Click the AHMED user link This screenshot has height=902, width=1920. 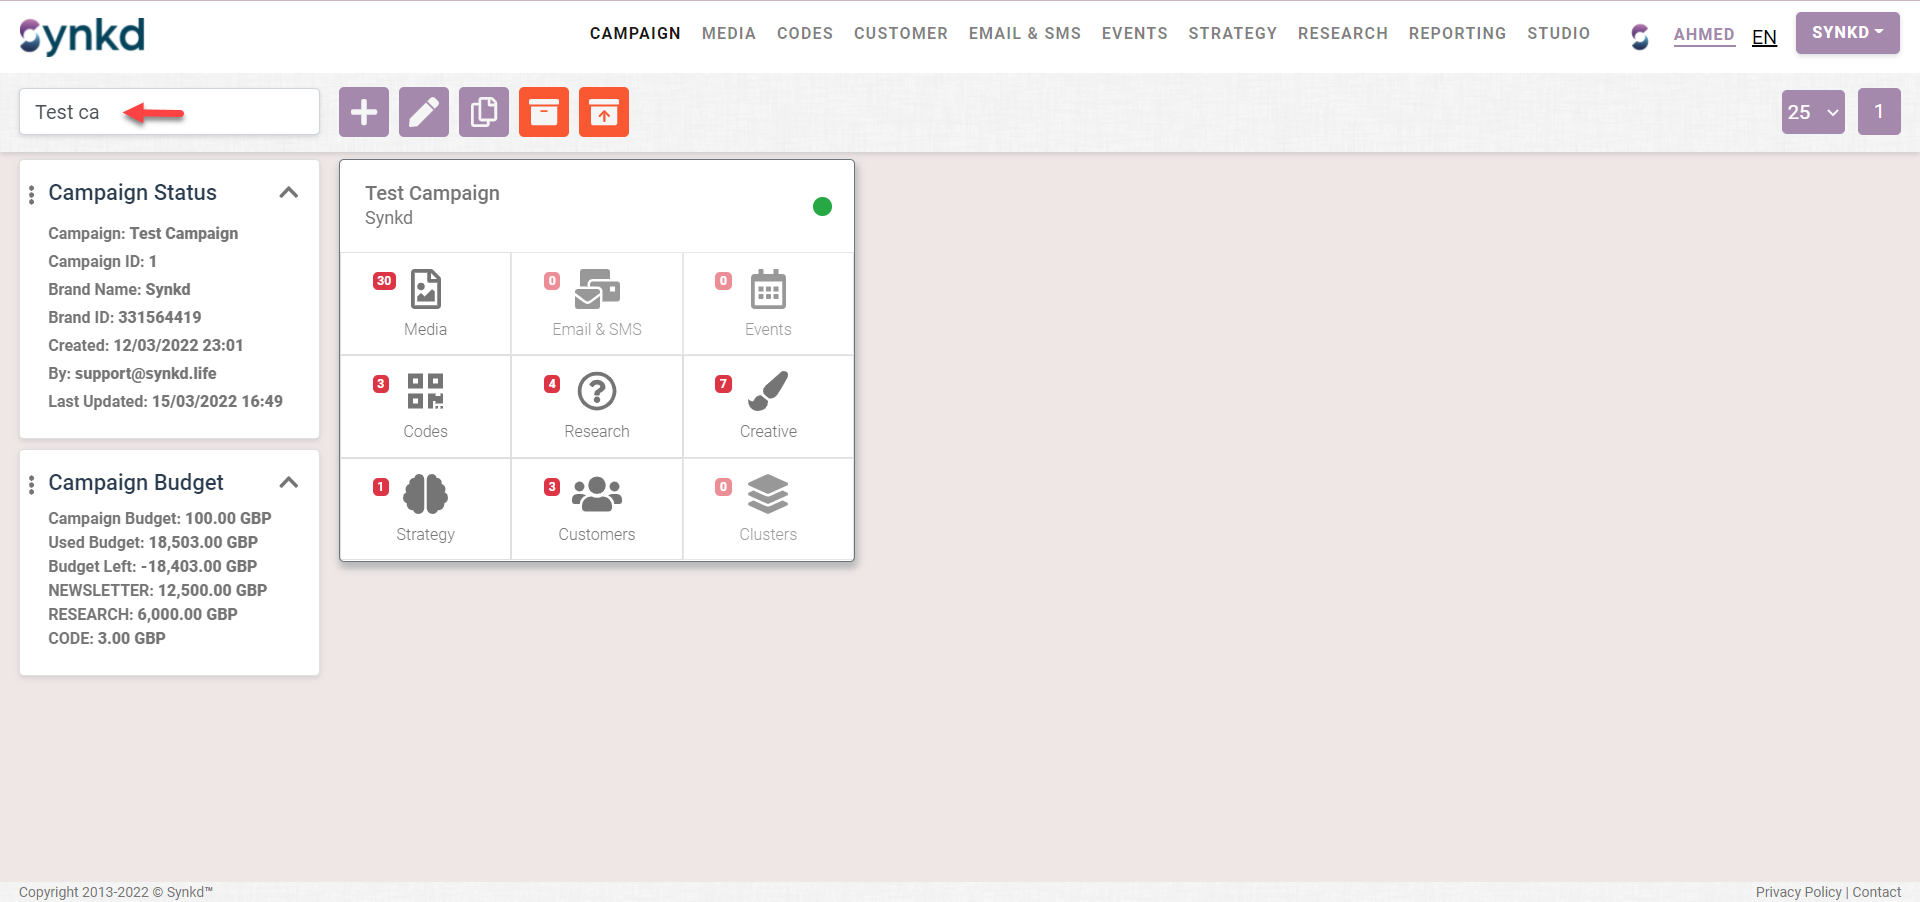pyautogui.click(x=1704, y=34)
